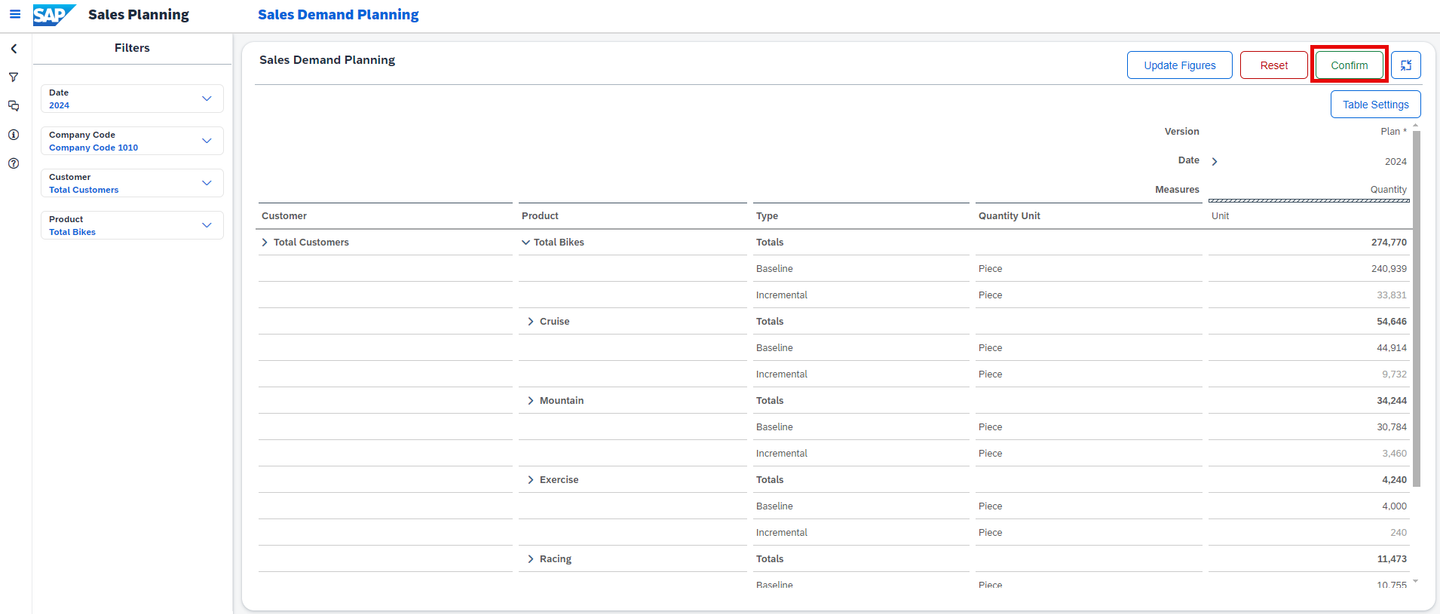Click the Cruise incremental value 9,732
Image resolution: width=1440 pixels, height=614 pixels.
pos(1394,374)
